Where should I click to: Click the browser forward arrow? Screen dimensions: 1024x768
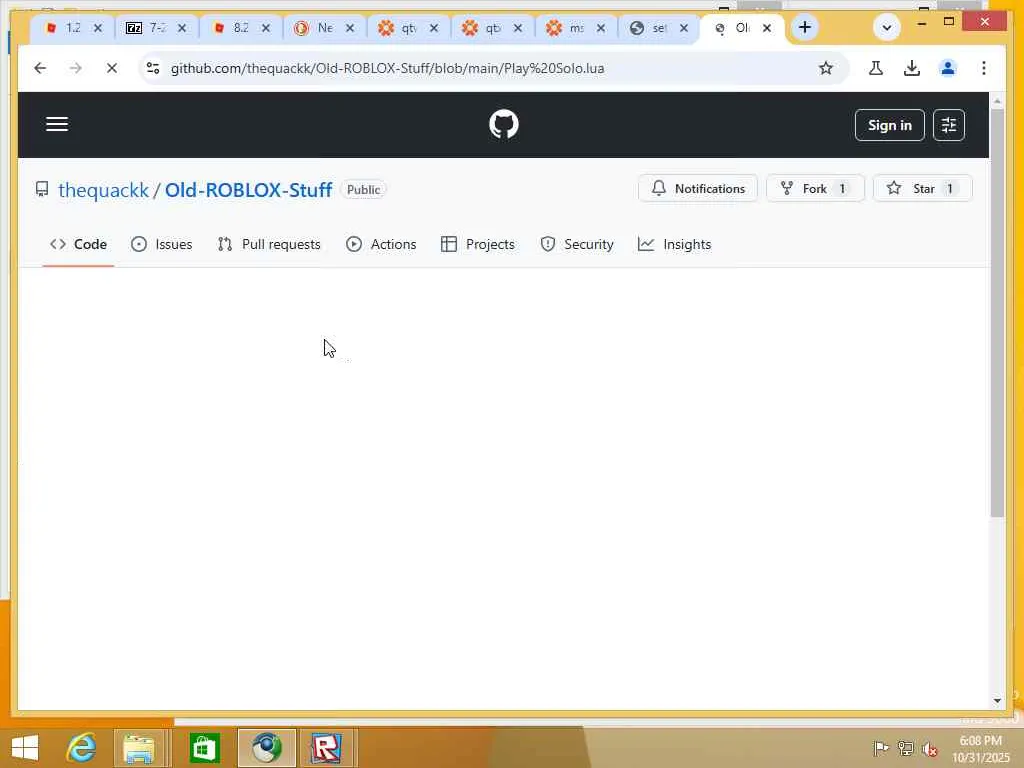click(76, 68)
